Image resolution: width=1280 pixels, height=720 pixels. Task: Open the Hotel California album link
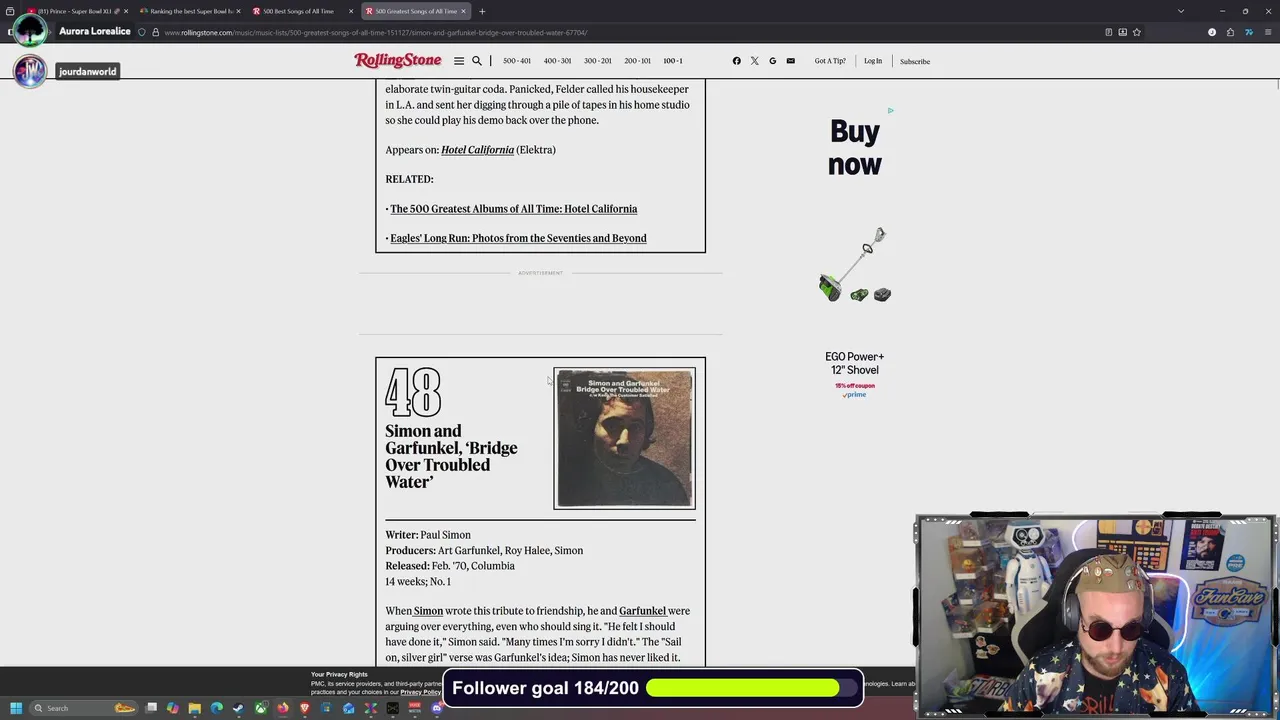pyautogui.click(x=477, y=150)
